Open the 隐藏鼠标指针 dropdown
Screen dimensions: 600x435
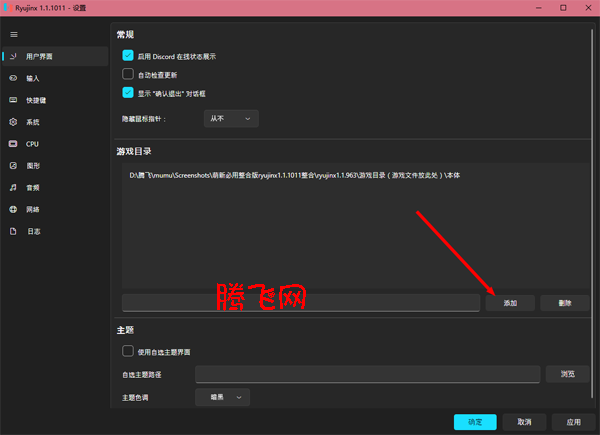pyautogui.click(x=231, y=119)
